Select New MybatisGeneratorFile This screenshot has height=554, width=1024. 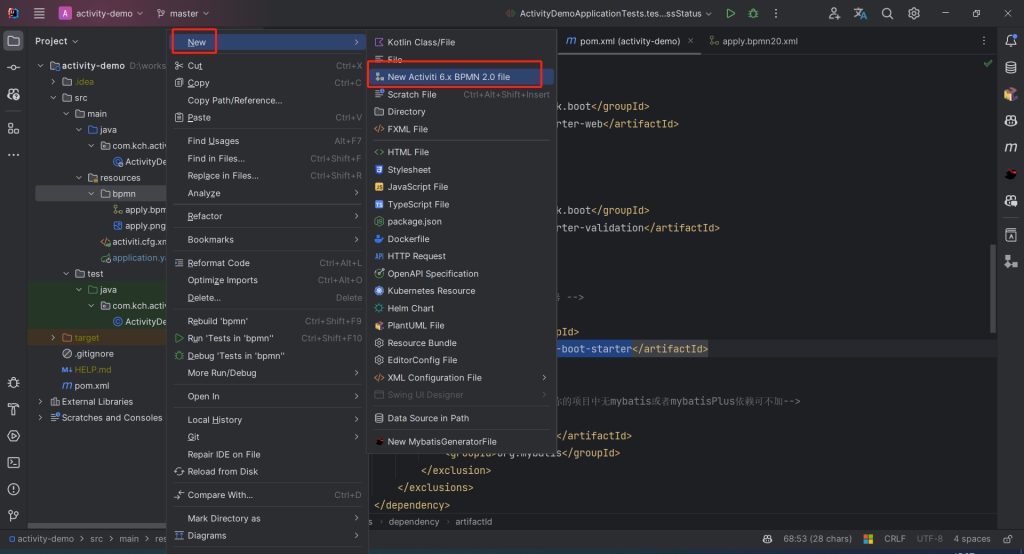(x=461, y=442)
